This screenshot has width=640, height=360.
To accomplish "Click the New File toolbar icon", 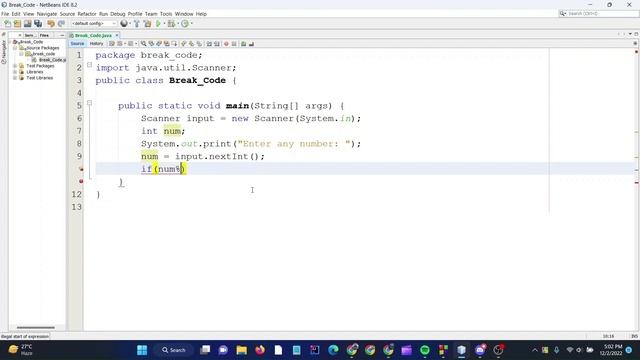I will 7,24.
